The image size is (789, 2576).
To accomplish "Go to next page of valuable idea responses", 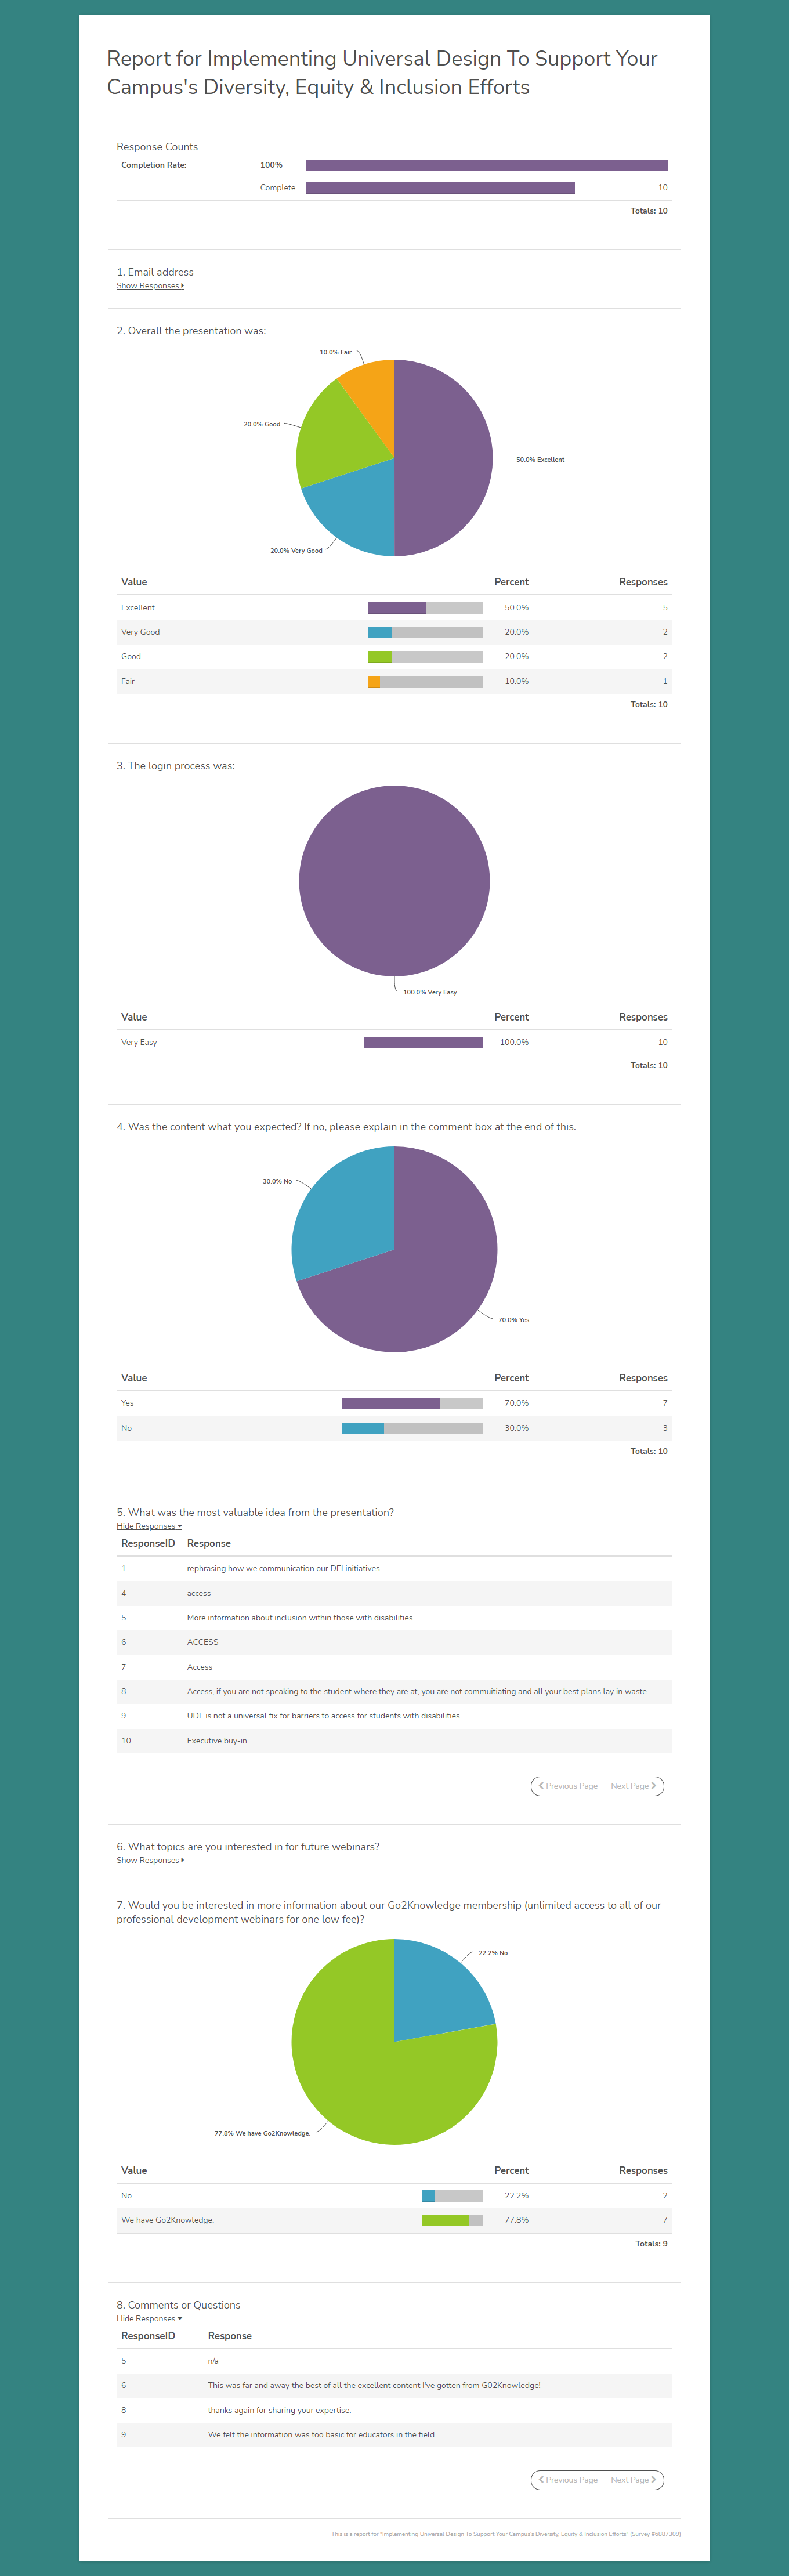I will 633,1786.
